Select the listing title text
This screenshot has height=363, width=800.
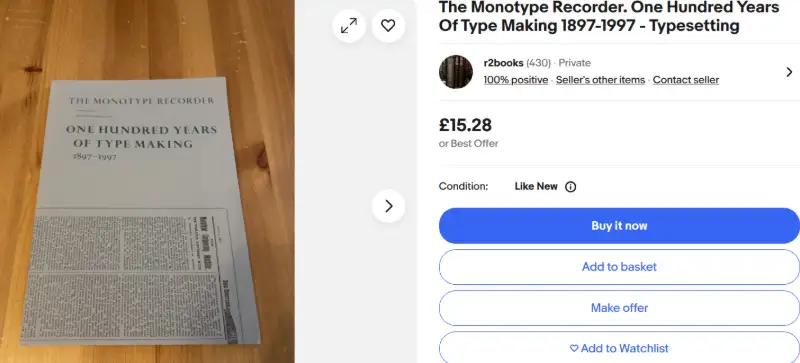tap(609, 16)
